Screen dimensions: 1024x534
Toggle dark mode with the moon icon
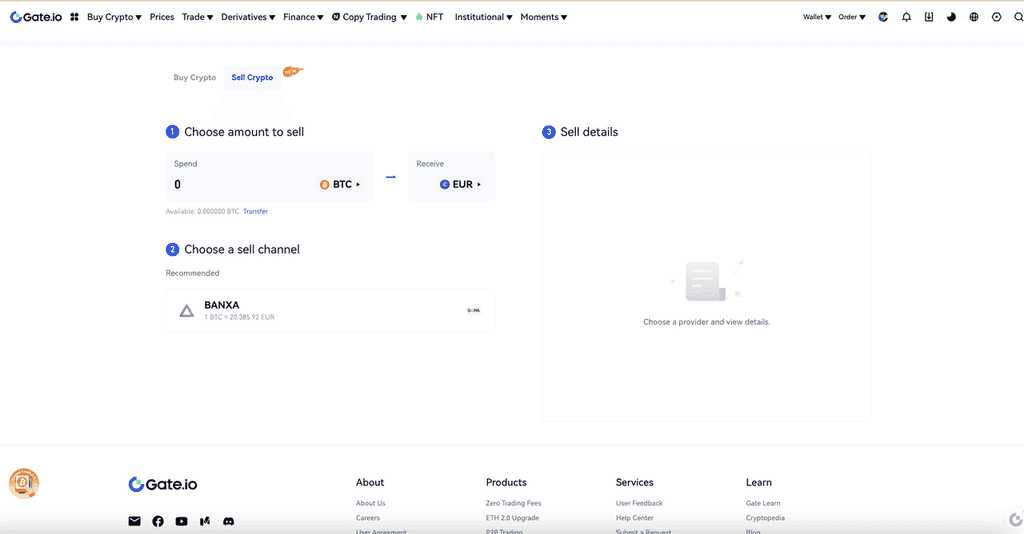pos(951,17)
